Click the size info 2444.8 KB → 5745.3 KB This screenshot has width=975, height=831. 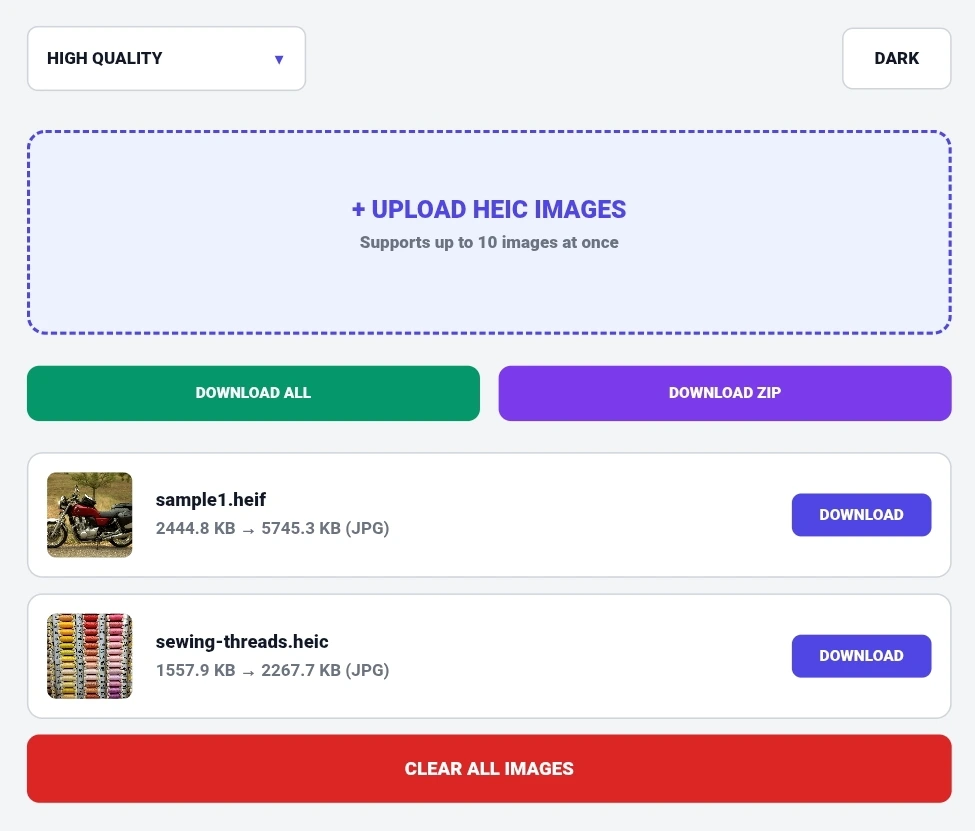pyautogui.click(x=272, y=528)
